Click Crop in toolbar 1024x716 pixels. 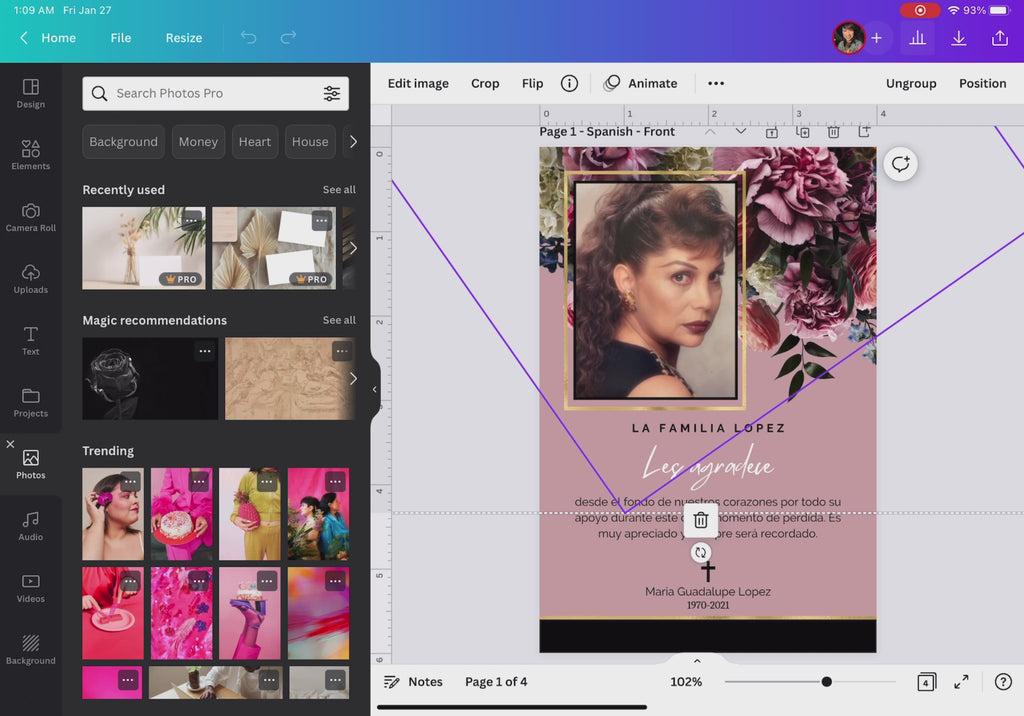coord(485,83)
